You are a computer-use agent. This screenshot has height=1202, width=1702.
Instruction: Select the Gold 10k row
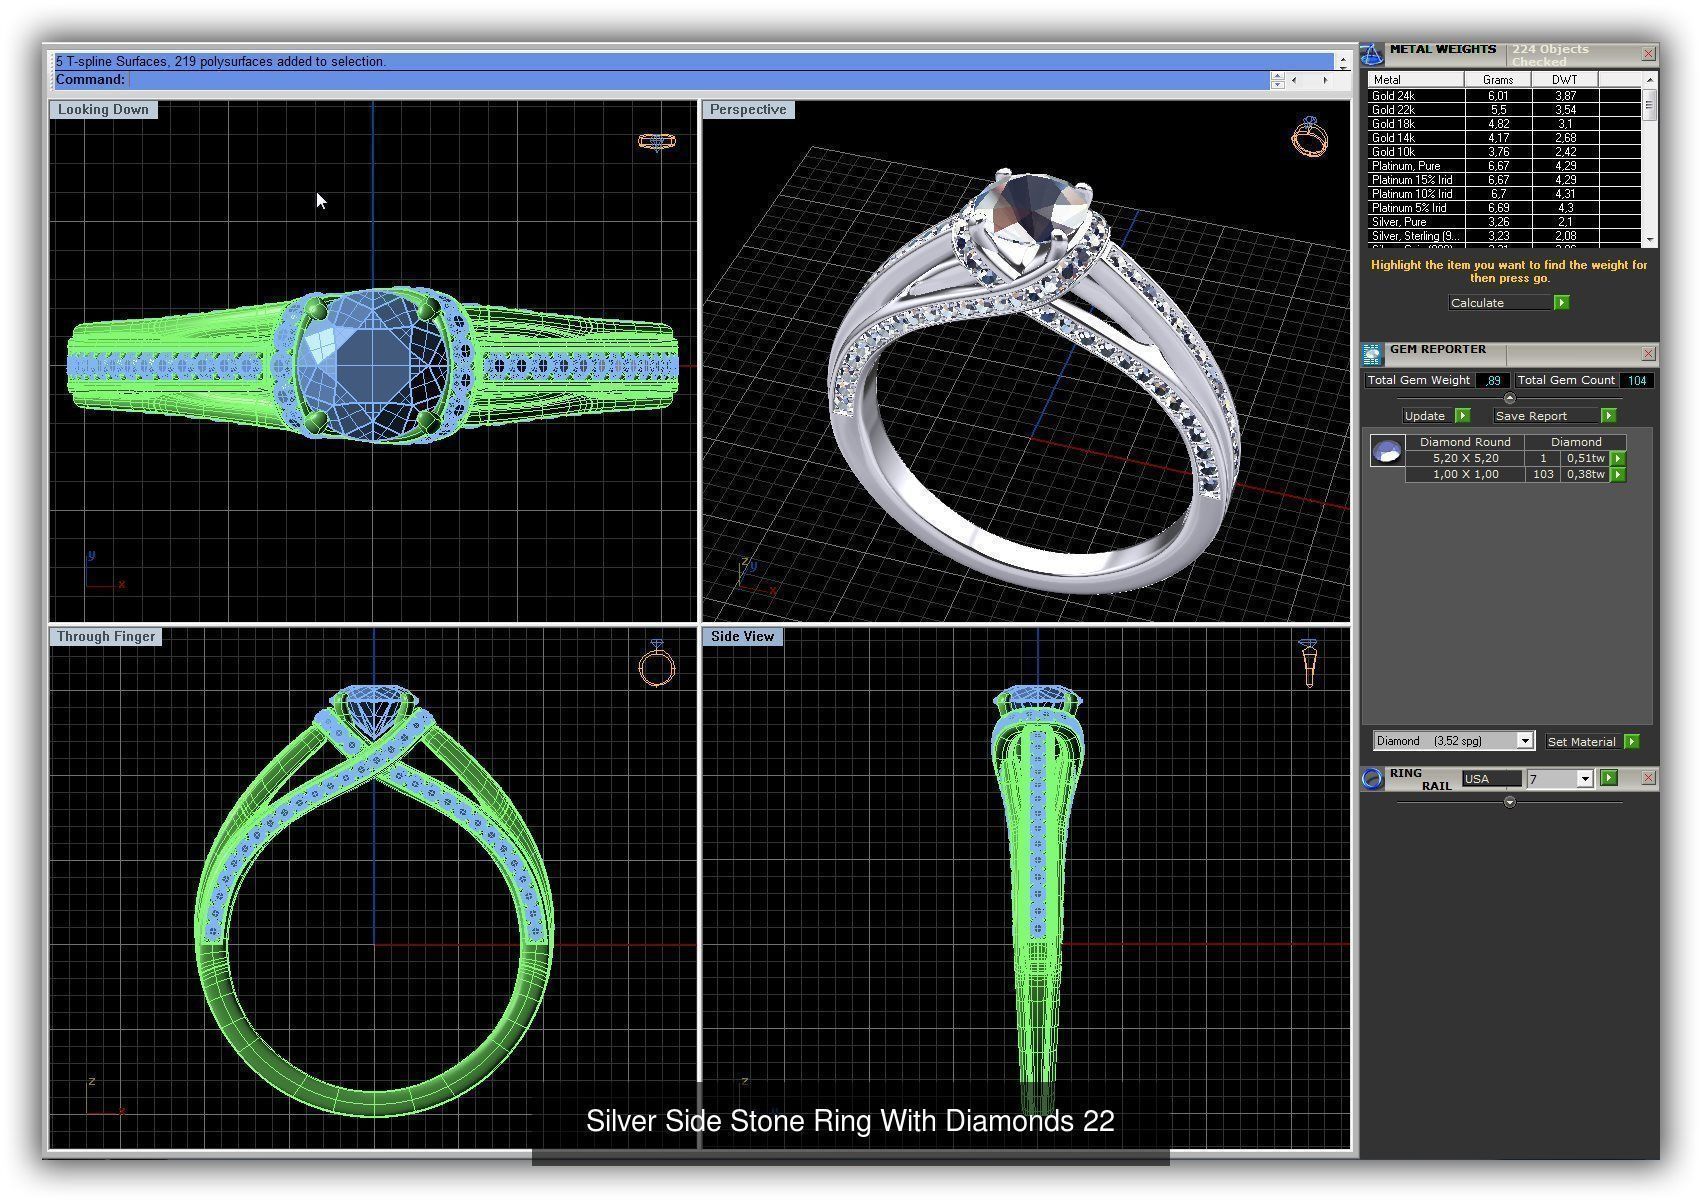click(x=1504, y=152)
